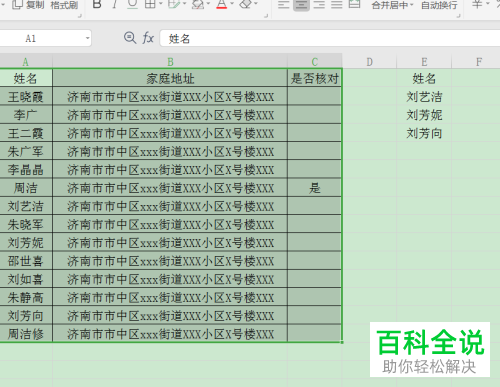Viewport: 500px width, 387px height.
Task: Toggle italic formatting
Action: (x=115, y=4)
